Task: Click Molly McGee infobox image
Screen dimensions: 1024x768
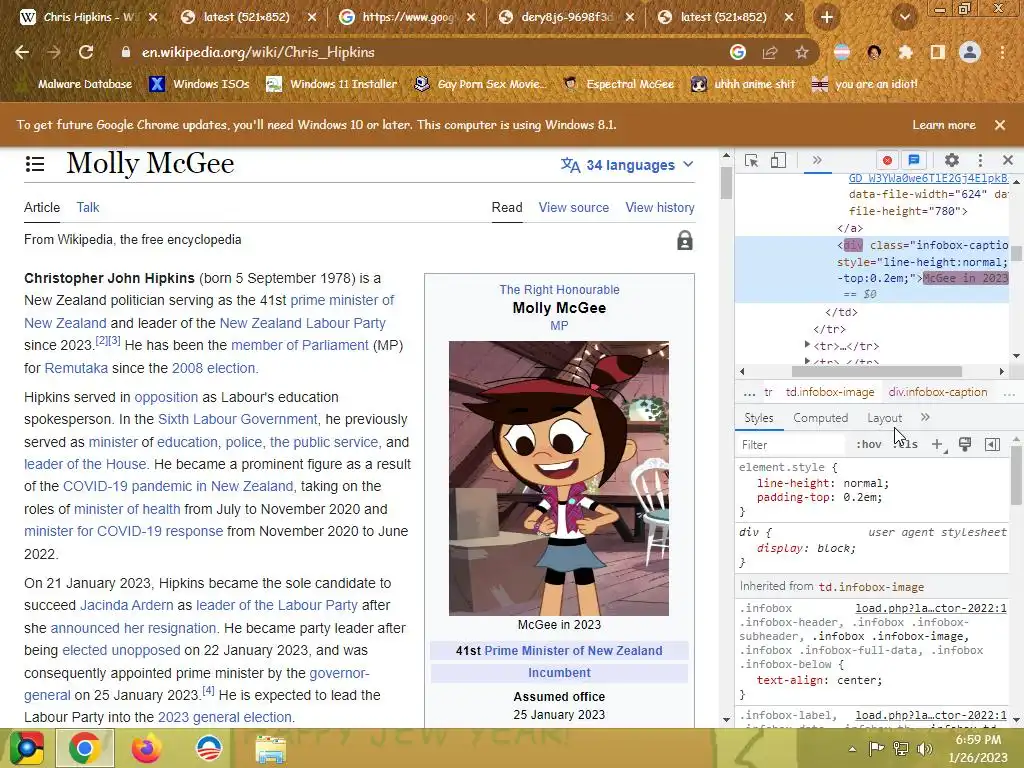Action: click(559, 478)
